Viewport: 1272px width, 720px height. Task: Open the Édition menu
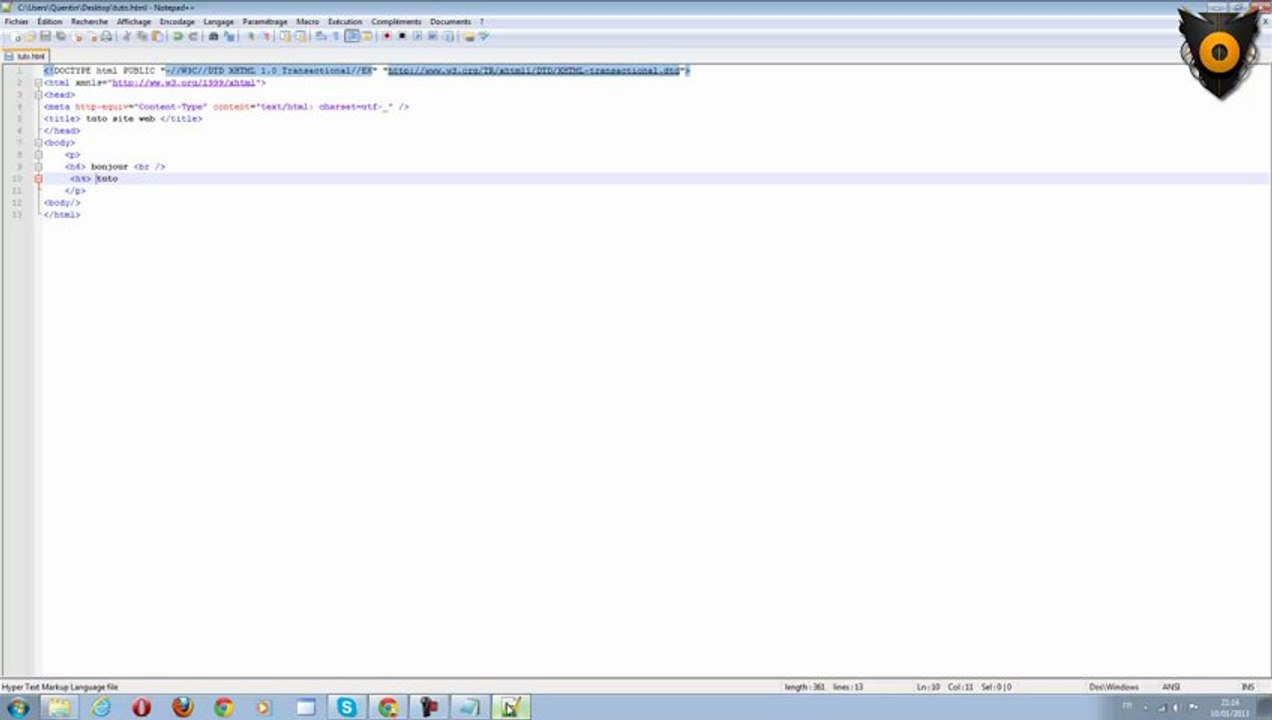(50, 21)
